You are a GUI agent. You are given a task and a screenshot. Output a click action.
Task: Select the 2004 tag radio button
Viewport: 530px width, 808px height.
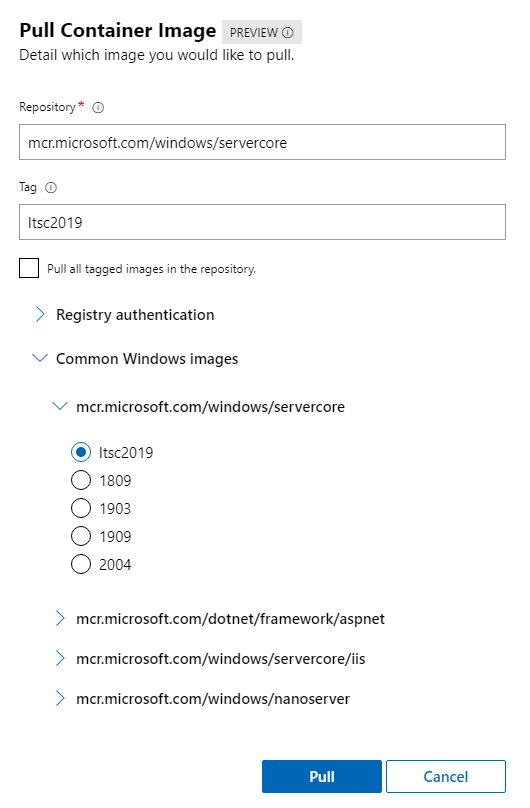pos(81,564)
